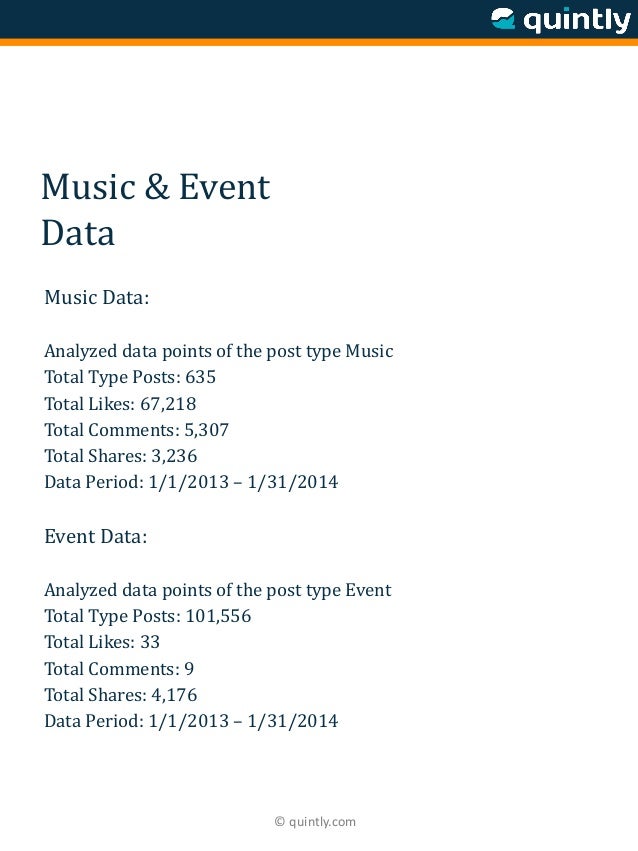Click Total Type Posts: 101,556 line
The image size is (638, 851).
(x=148, y=616)
